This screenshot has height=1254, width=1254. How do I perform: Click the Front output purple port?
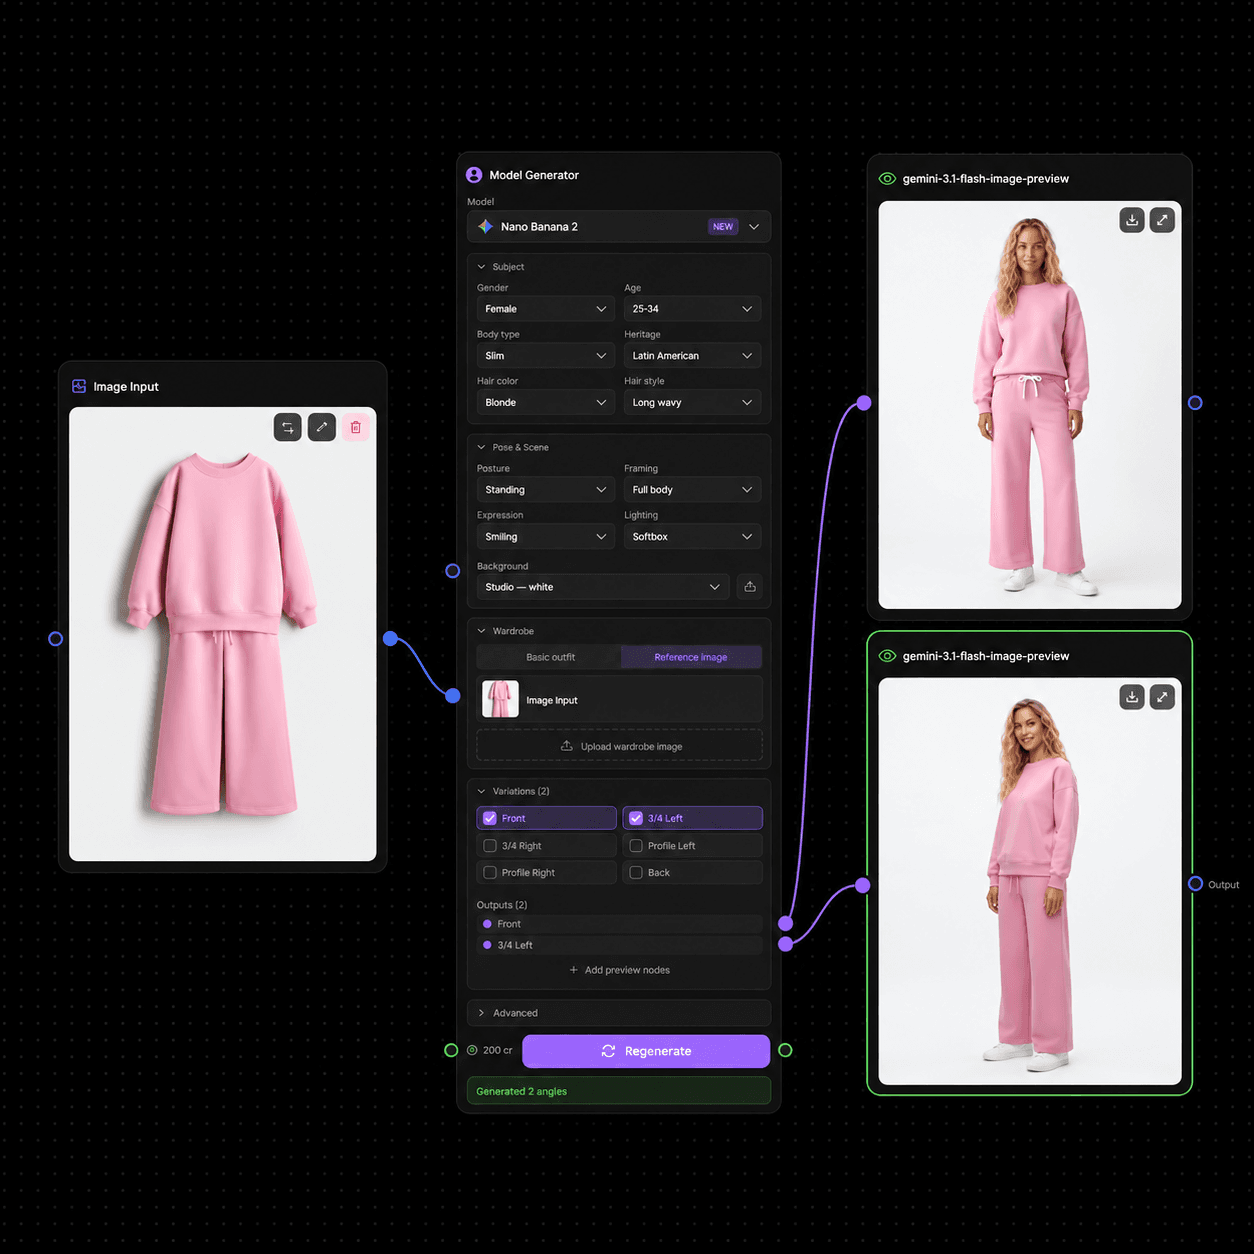click(x=786, y=924)
